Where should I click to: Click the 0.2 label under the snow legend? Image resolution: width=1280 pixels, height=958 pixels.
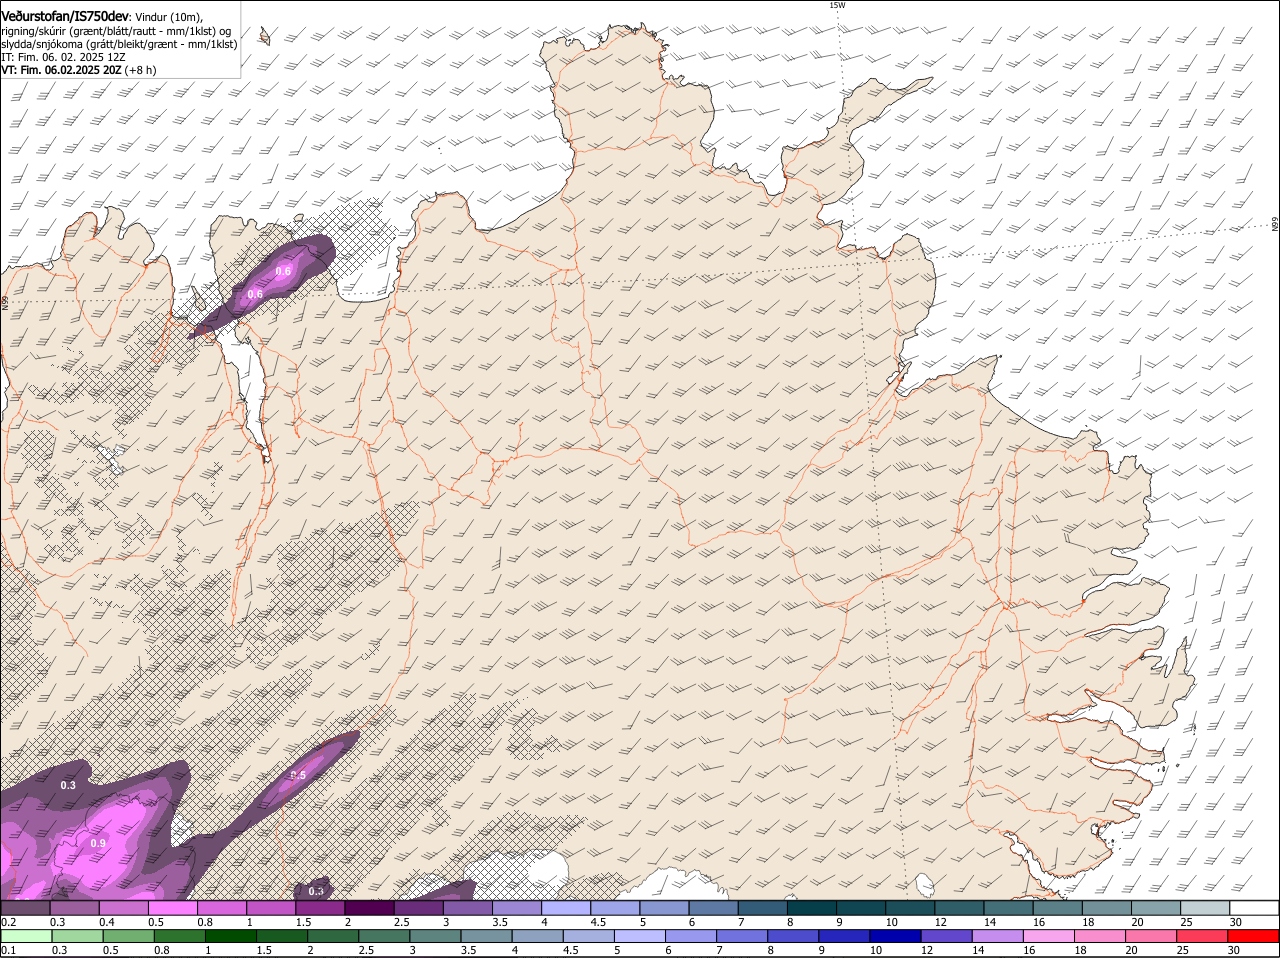click(8, 922)
